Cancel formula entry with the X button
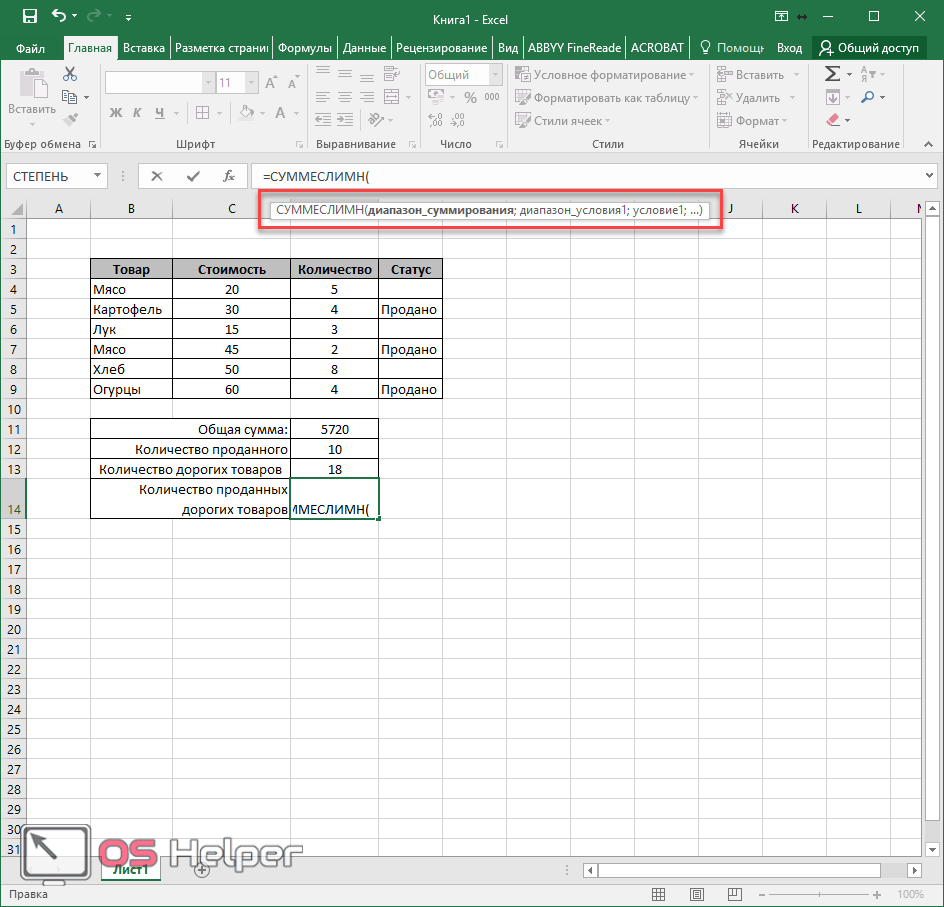Screen dimensions: 944x907 (157, 176)
